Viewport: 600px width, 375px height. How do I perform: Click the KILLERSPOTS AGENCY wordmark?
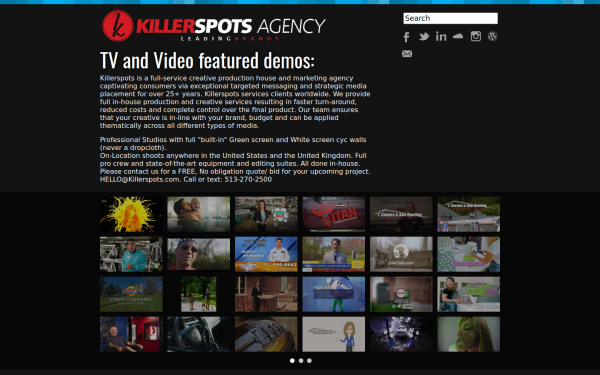coord(231,26)
